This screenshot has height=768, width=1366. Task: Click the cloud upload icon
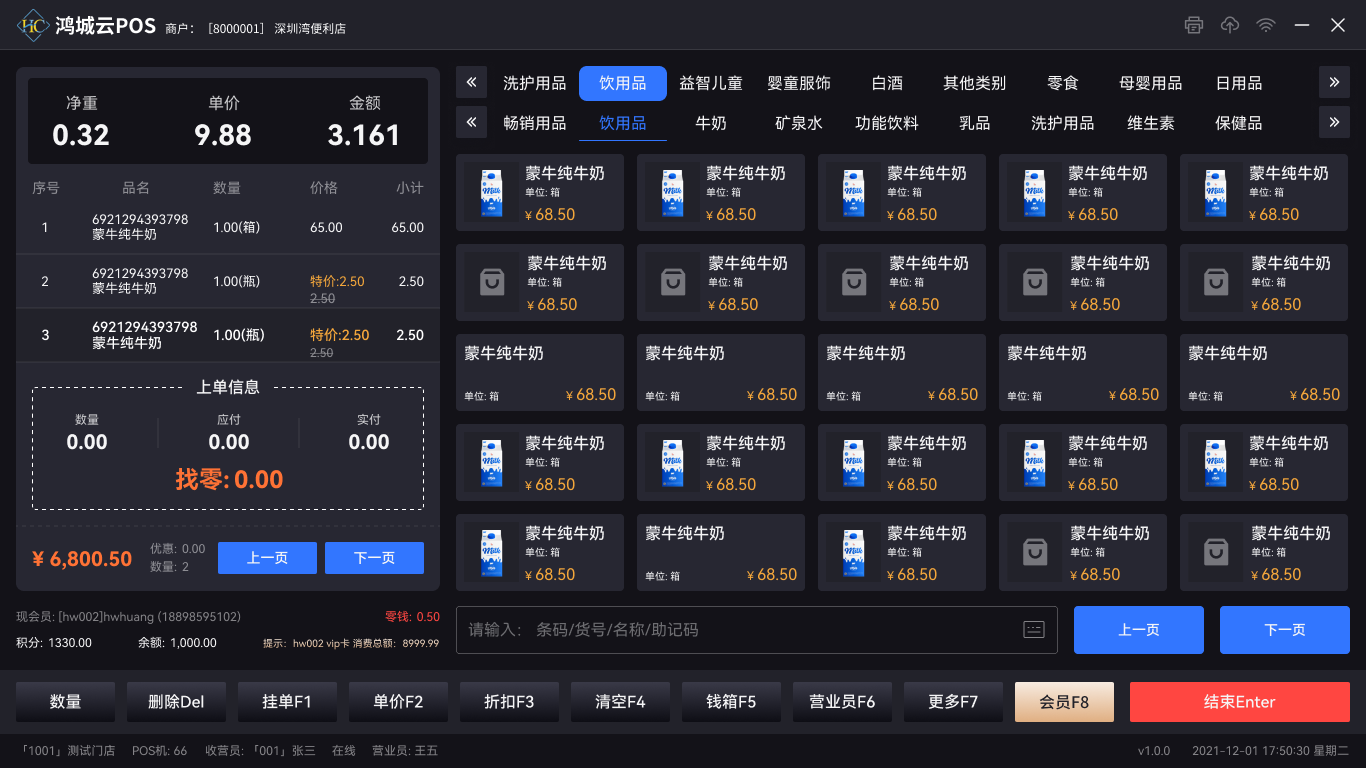pos(1230,25)
